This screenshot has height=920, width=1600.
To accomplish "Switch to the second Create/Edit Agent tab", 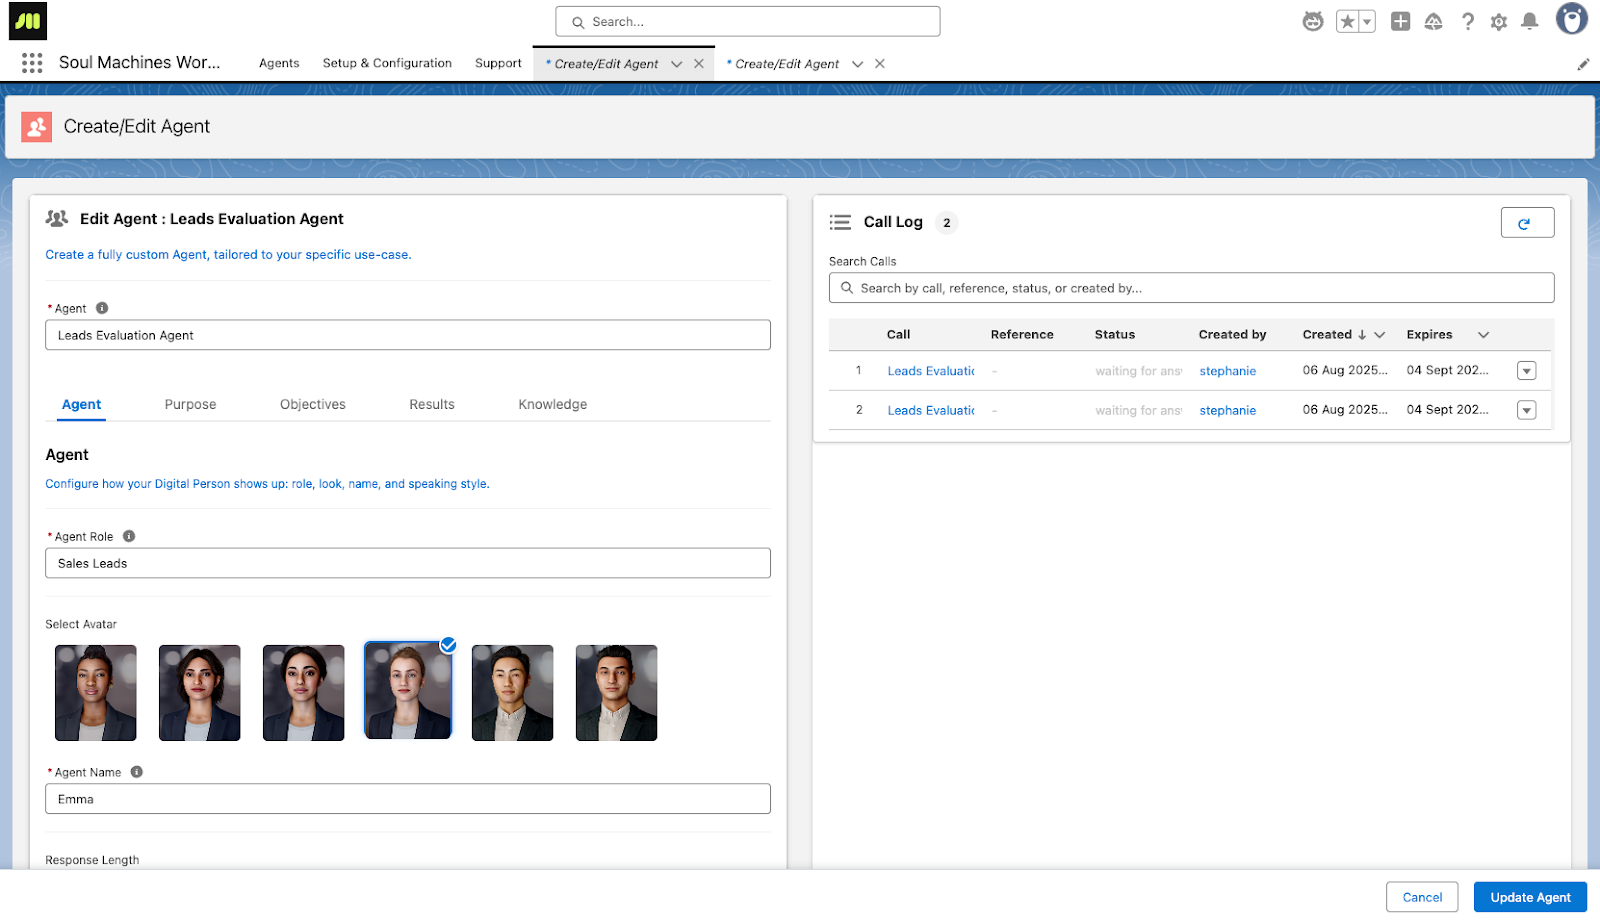I will tap(787, 64).
